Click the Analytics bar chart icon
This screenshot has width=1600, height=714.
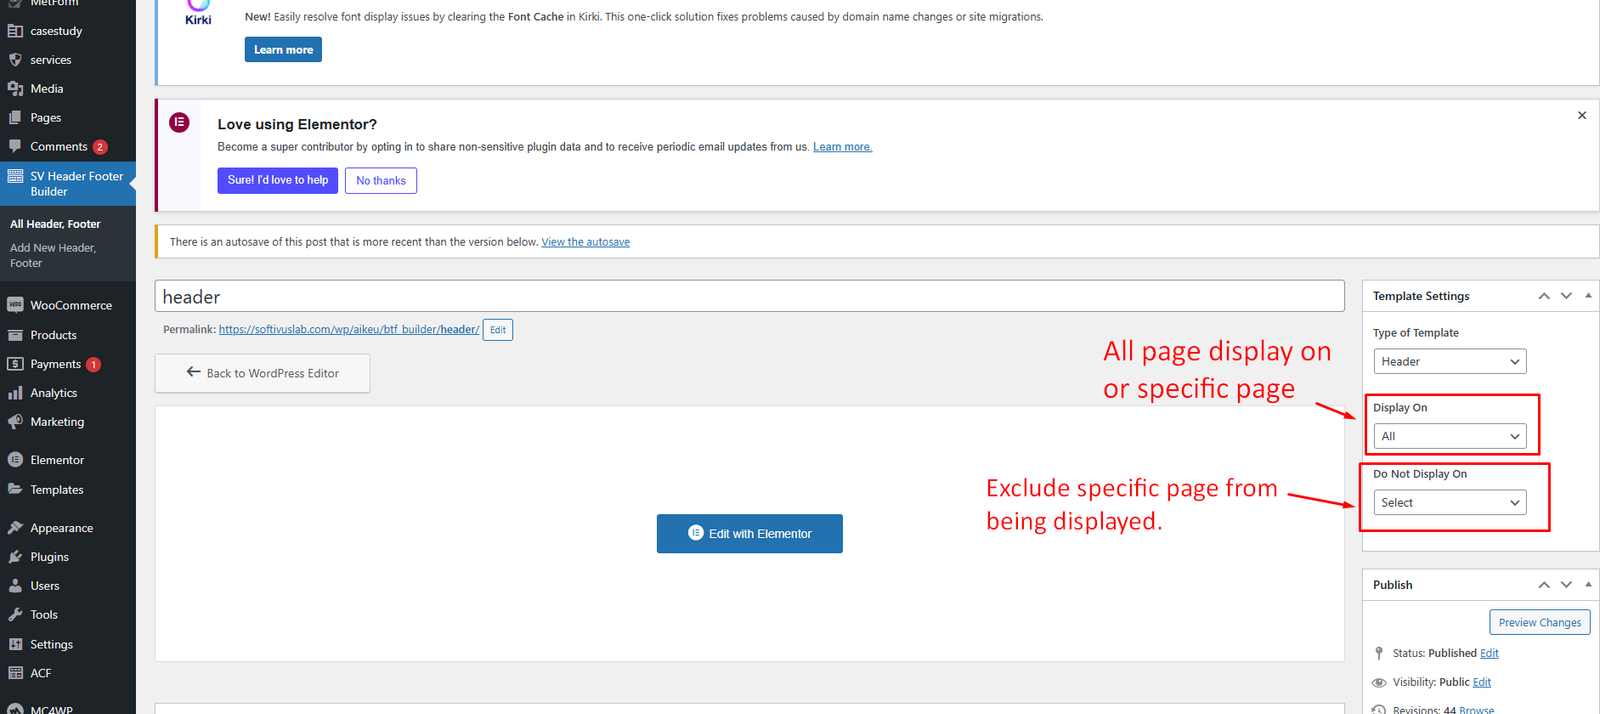(x=15, y=393)
